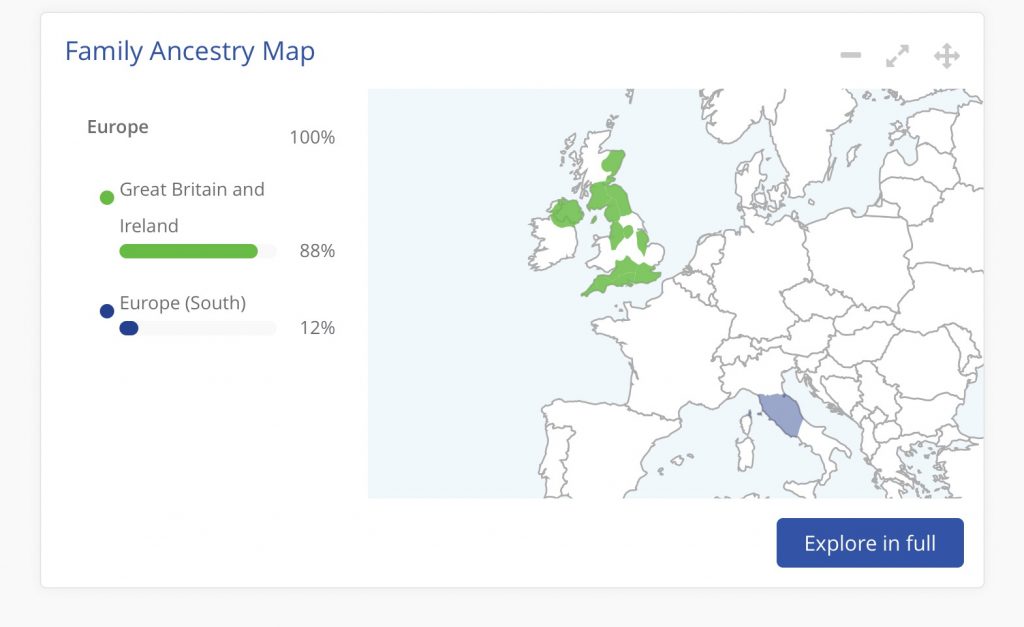The image size is (1024, 627).
Task: Click the Family Ancestry Map title
Action: point(190,52)
